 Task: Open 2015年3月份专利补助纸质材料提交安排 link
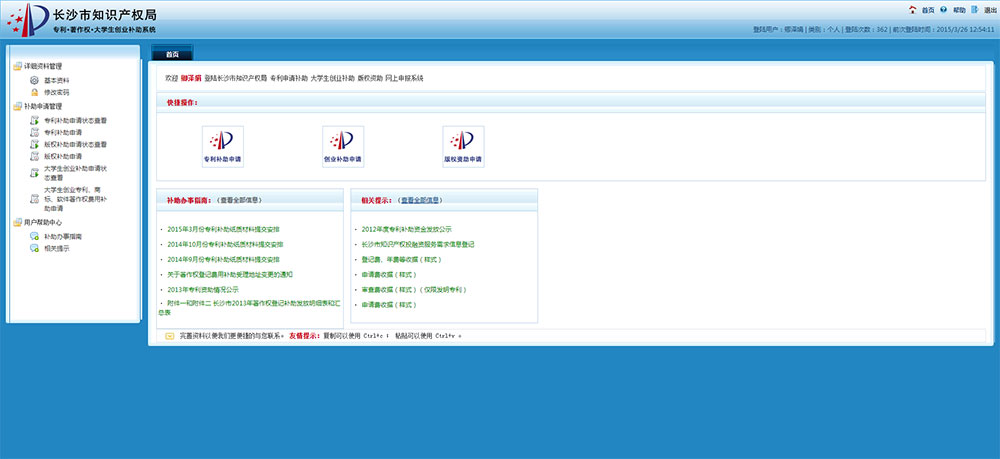[x=224, y=229]
